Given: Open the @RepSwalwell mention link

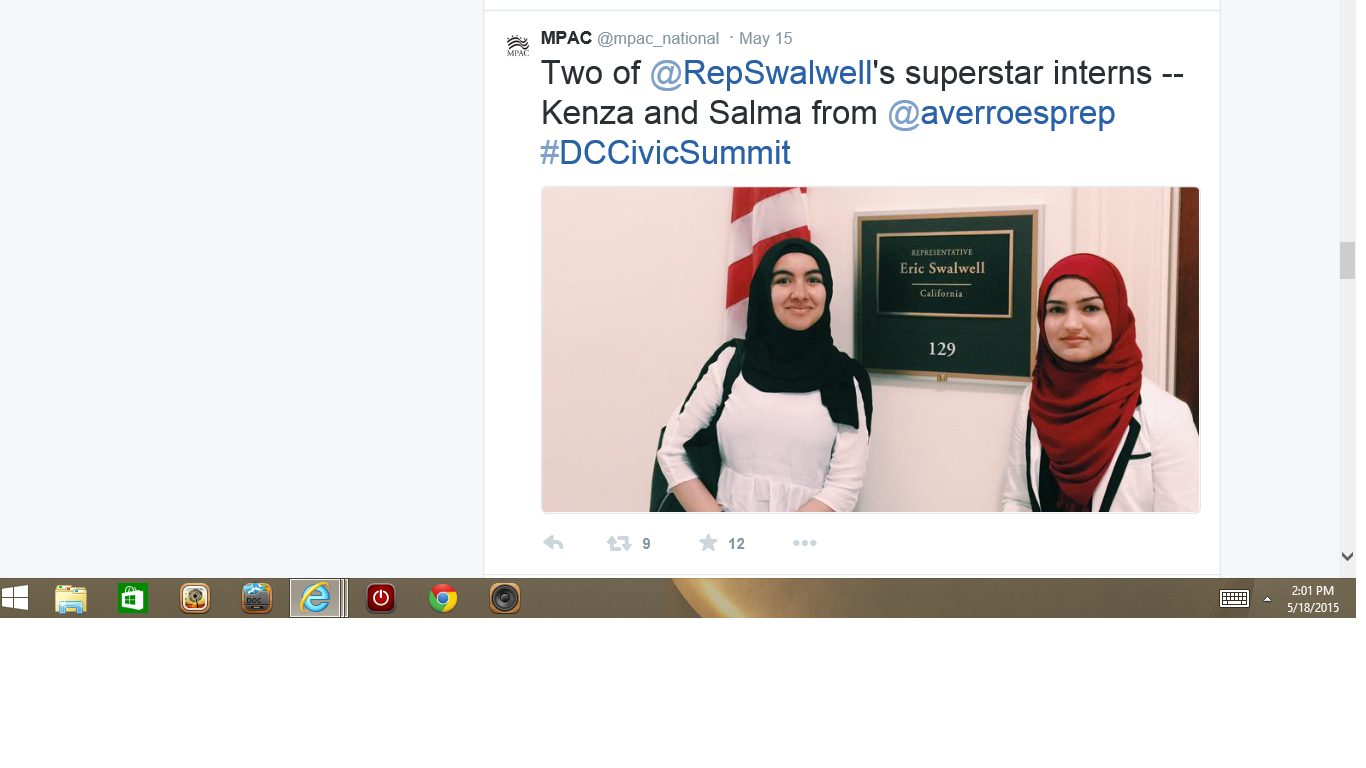Looking at the screenshot, I should (x=761, y=74).
